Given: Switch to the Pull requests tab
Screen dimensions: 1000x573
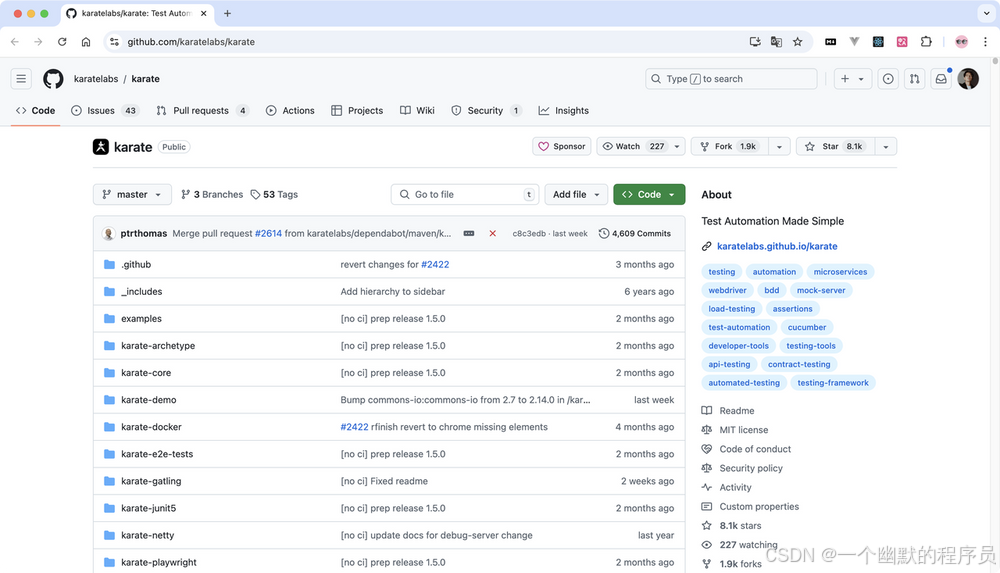Looking at the screenshot, I should tap(202, 110).
